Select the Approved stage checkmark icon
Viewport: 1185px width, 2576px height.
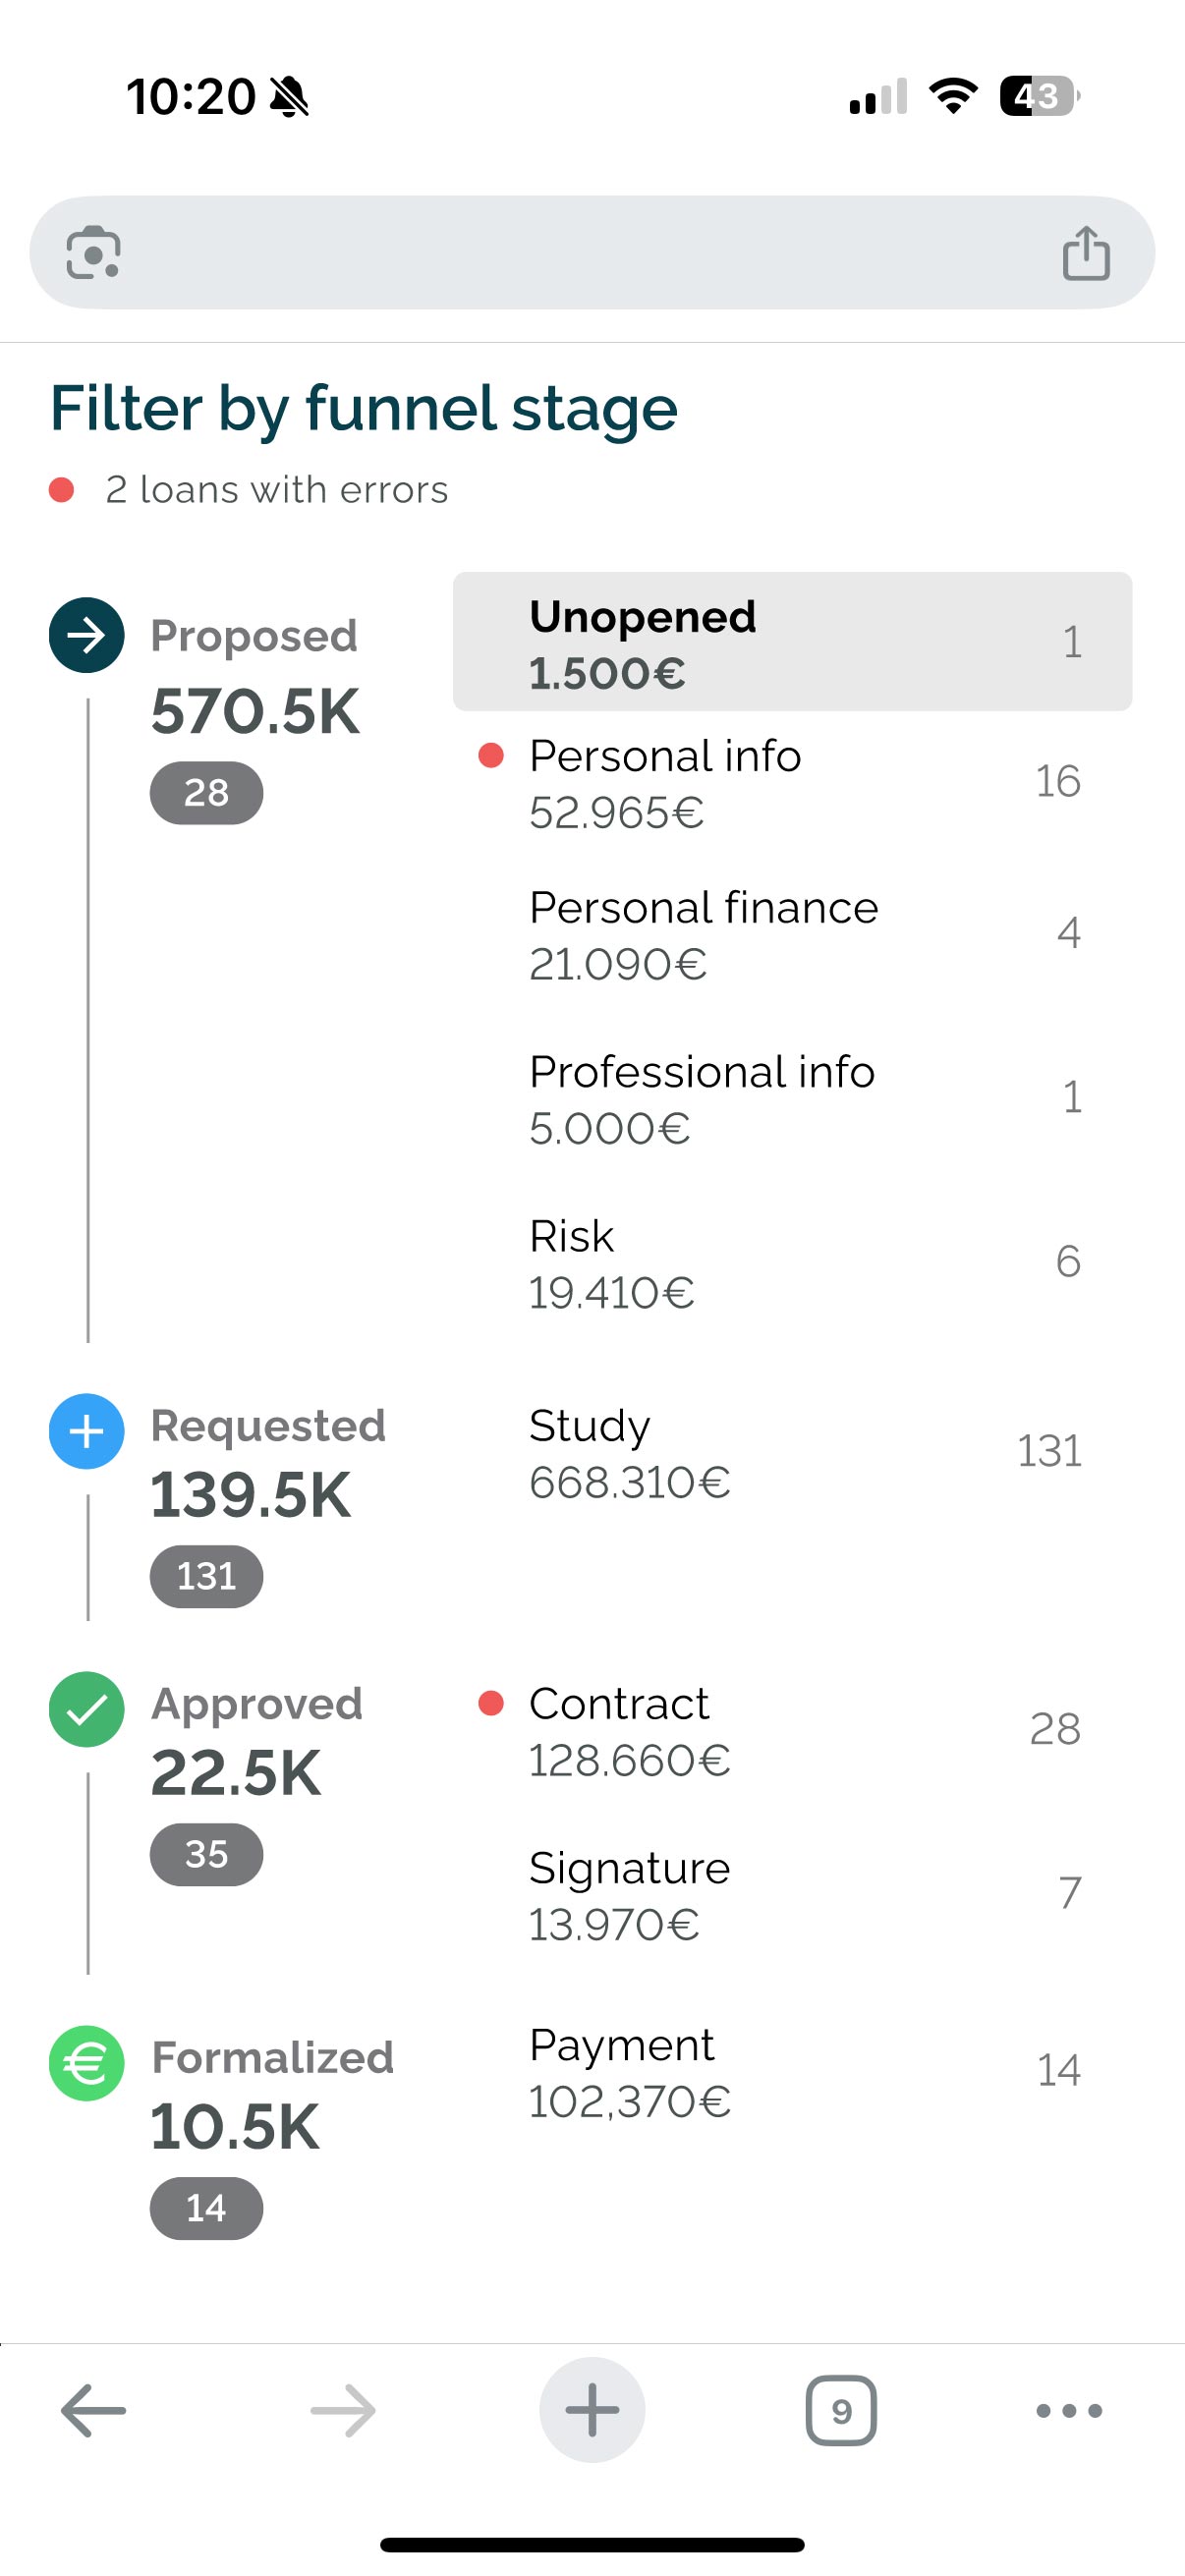click(x=87, y=1709)
